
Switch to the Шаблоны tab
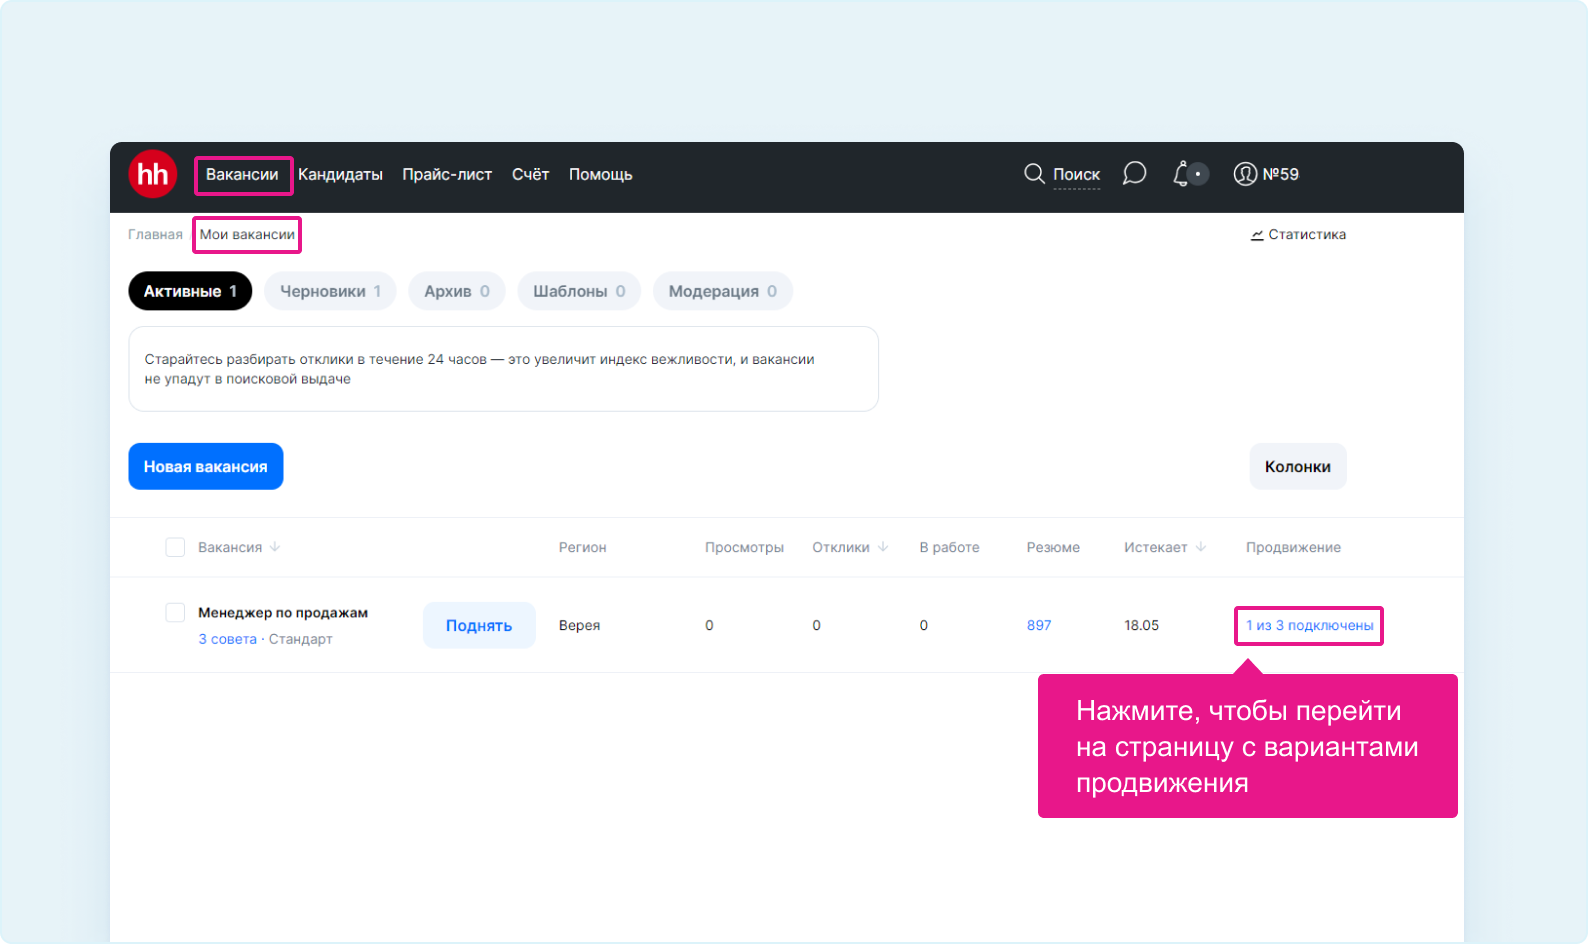click(579, 291)
